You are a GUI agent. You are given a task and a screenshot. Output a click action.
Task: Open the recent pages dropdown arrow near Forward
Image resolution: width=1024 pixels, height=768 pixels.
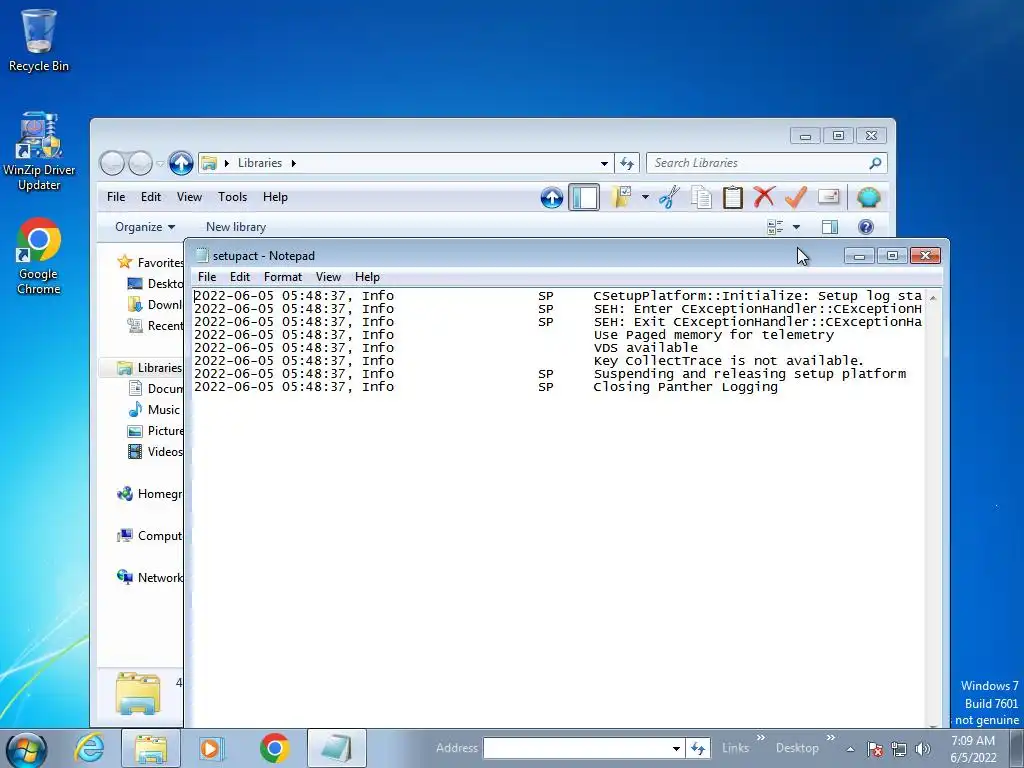(x=160, y=163)
